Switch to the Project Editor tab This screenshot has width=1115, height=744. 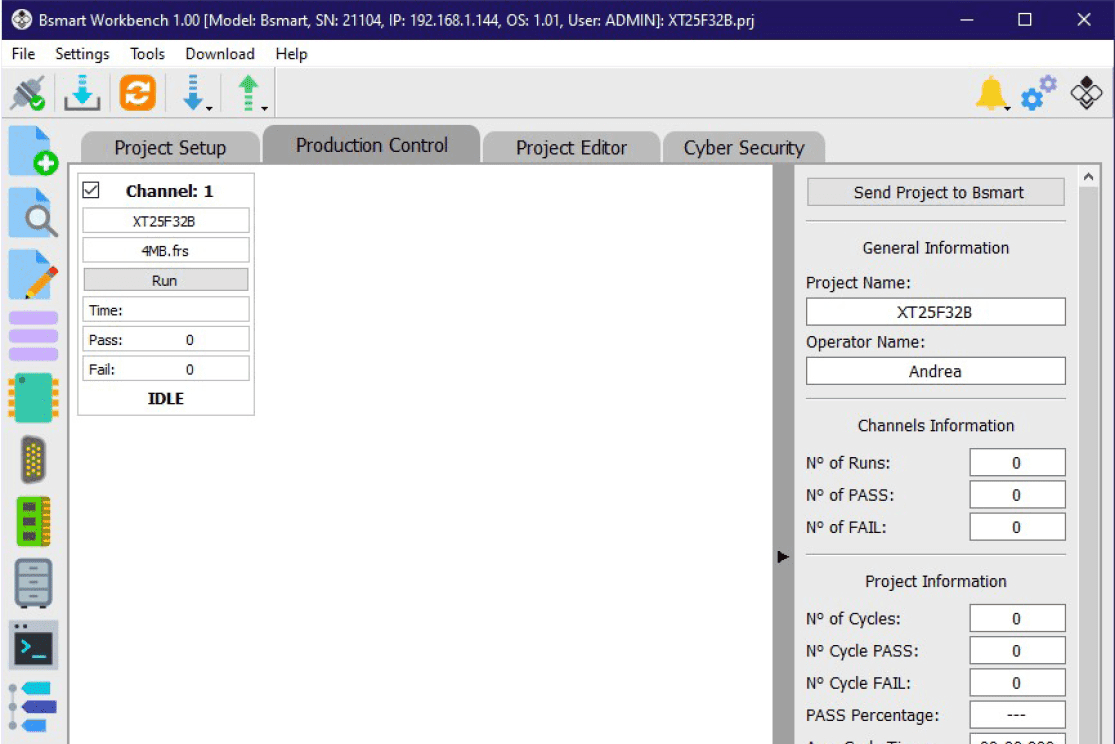[571, 148]
